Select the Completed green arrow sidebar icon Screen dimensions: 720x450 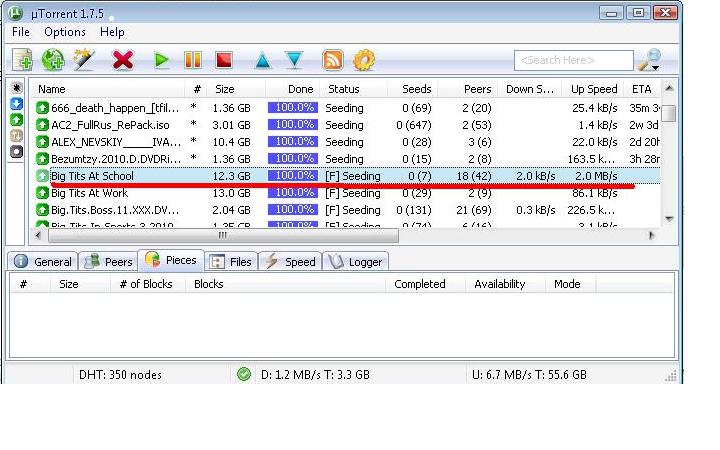(x=17, y=120)
